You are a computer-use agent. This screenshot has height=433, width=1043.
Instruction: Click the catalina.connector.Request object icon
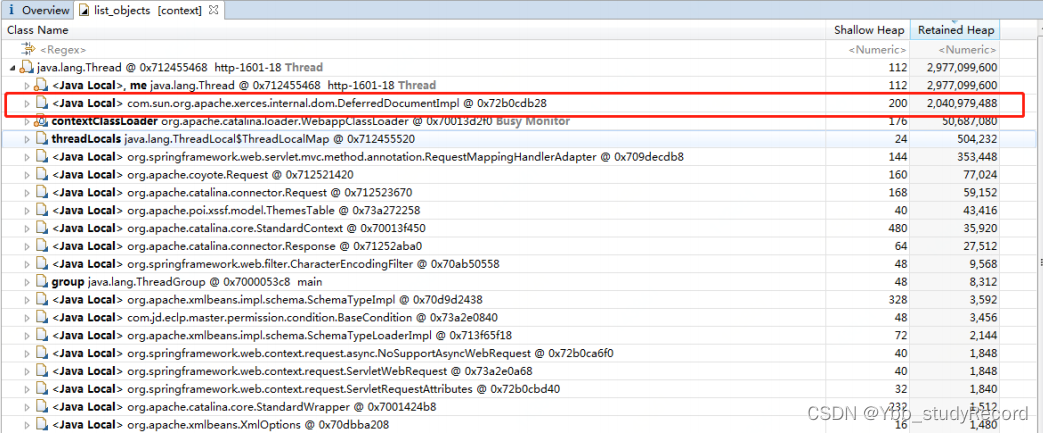pos(41,192)
